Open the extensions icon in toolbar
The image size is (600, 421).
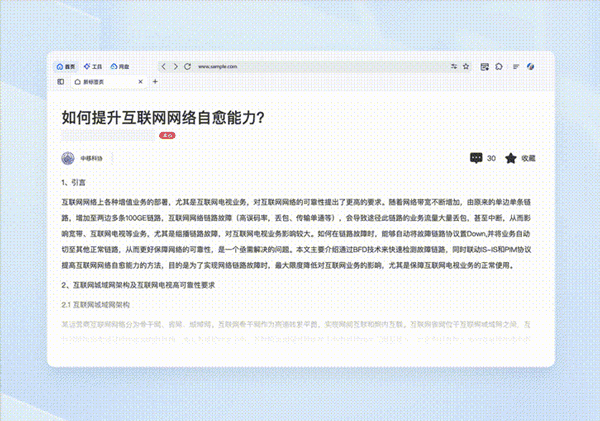click(499, 66)
